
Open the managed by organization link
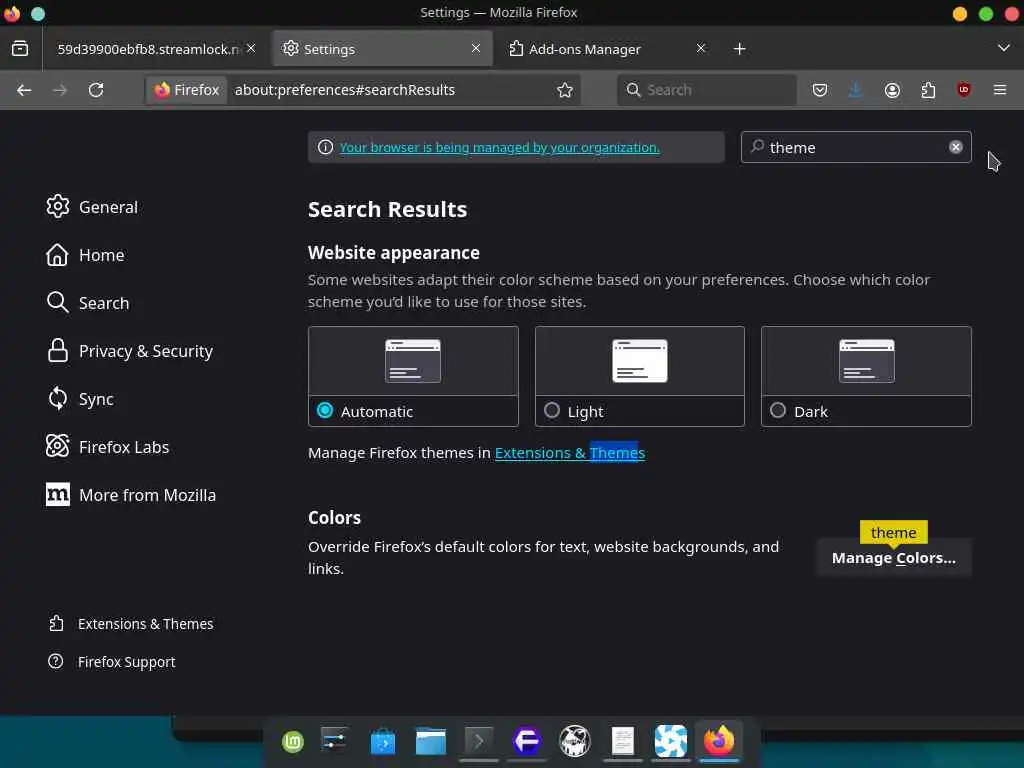click(500, 148)
